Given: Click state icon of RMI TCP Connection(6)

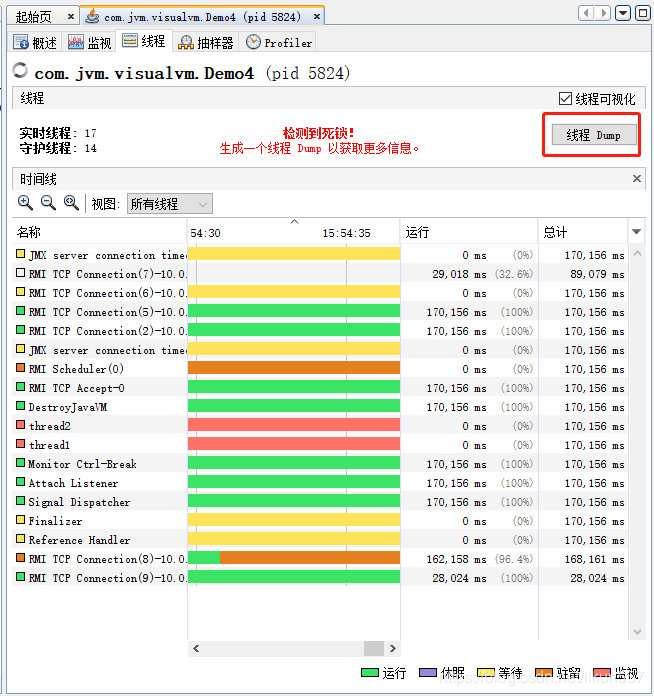Looking at the screenshot, I should (20, 292).
